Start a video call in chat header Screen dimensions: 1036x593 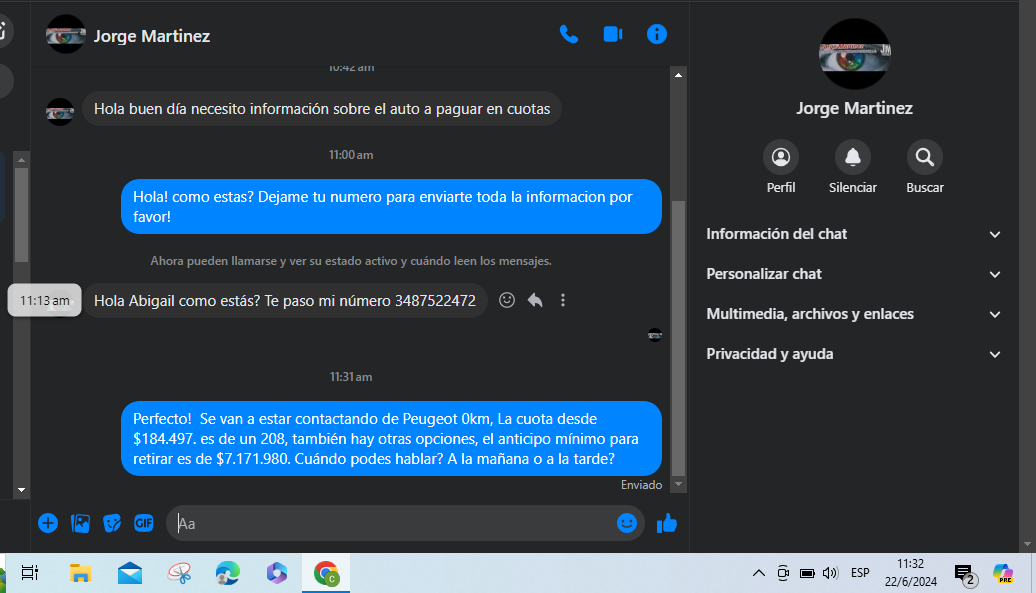[613, 34]
